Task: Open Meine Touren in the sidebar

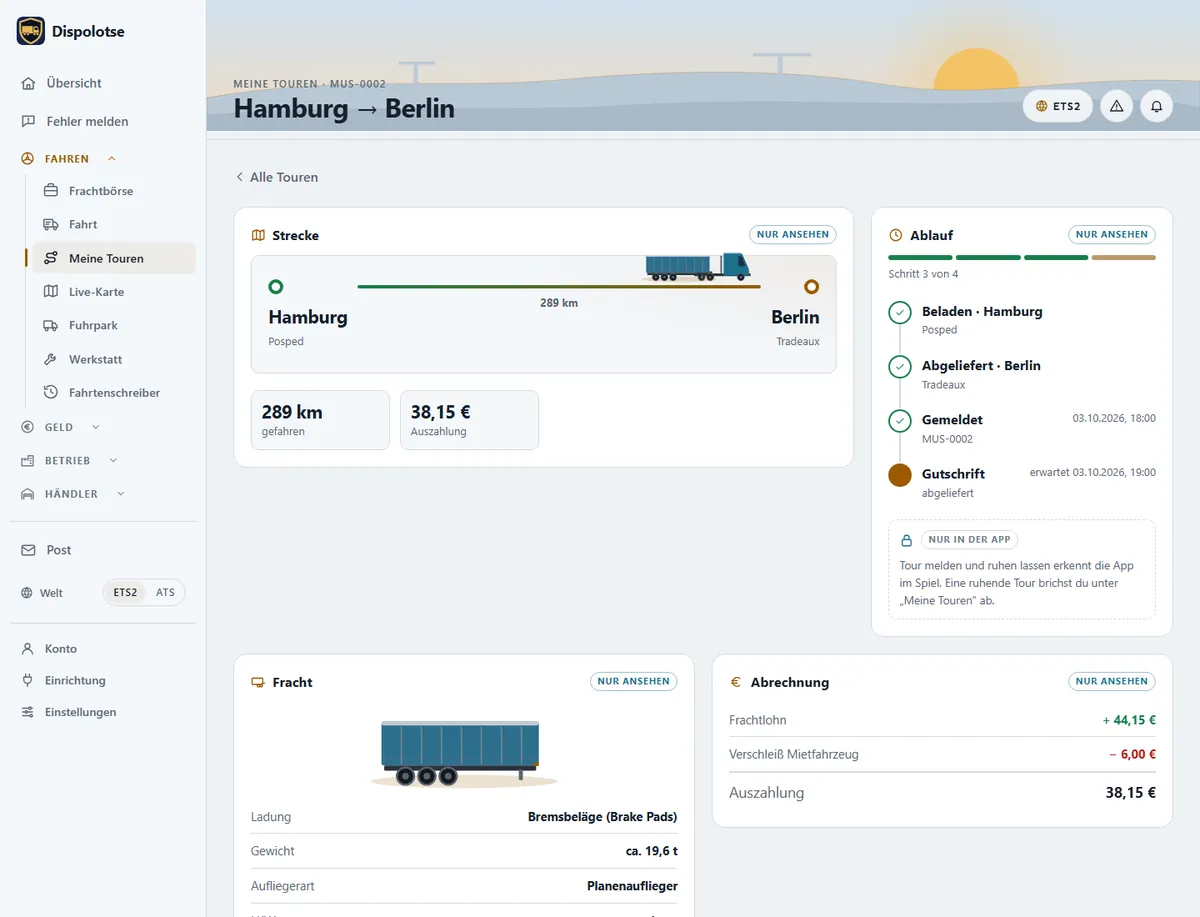Action: pyautogui.click(x=114, y=258)
